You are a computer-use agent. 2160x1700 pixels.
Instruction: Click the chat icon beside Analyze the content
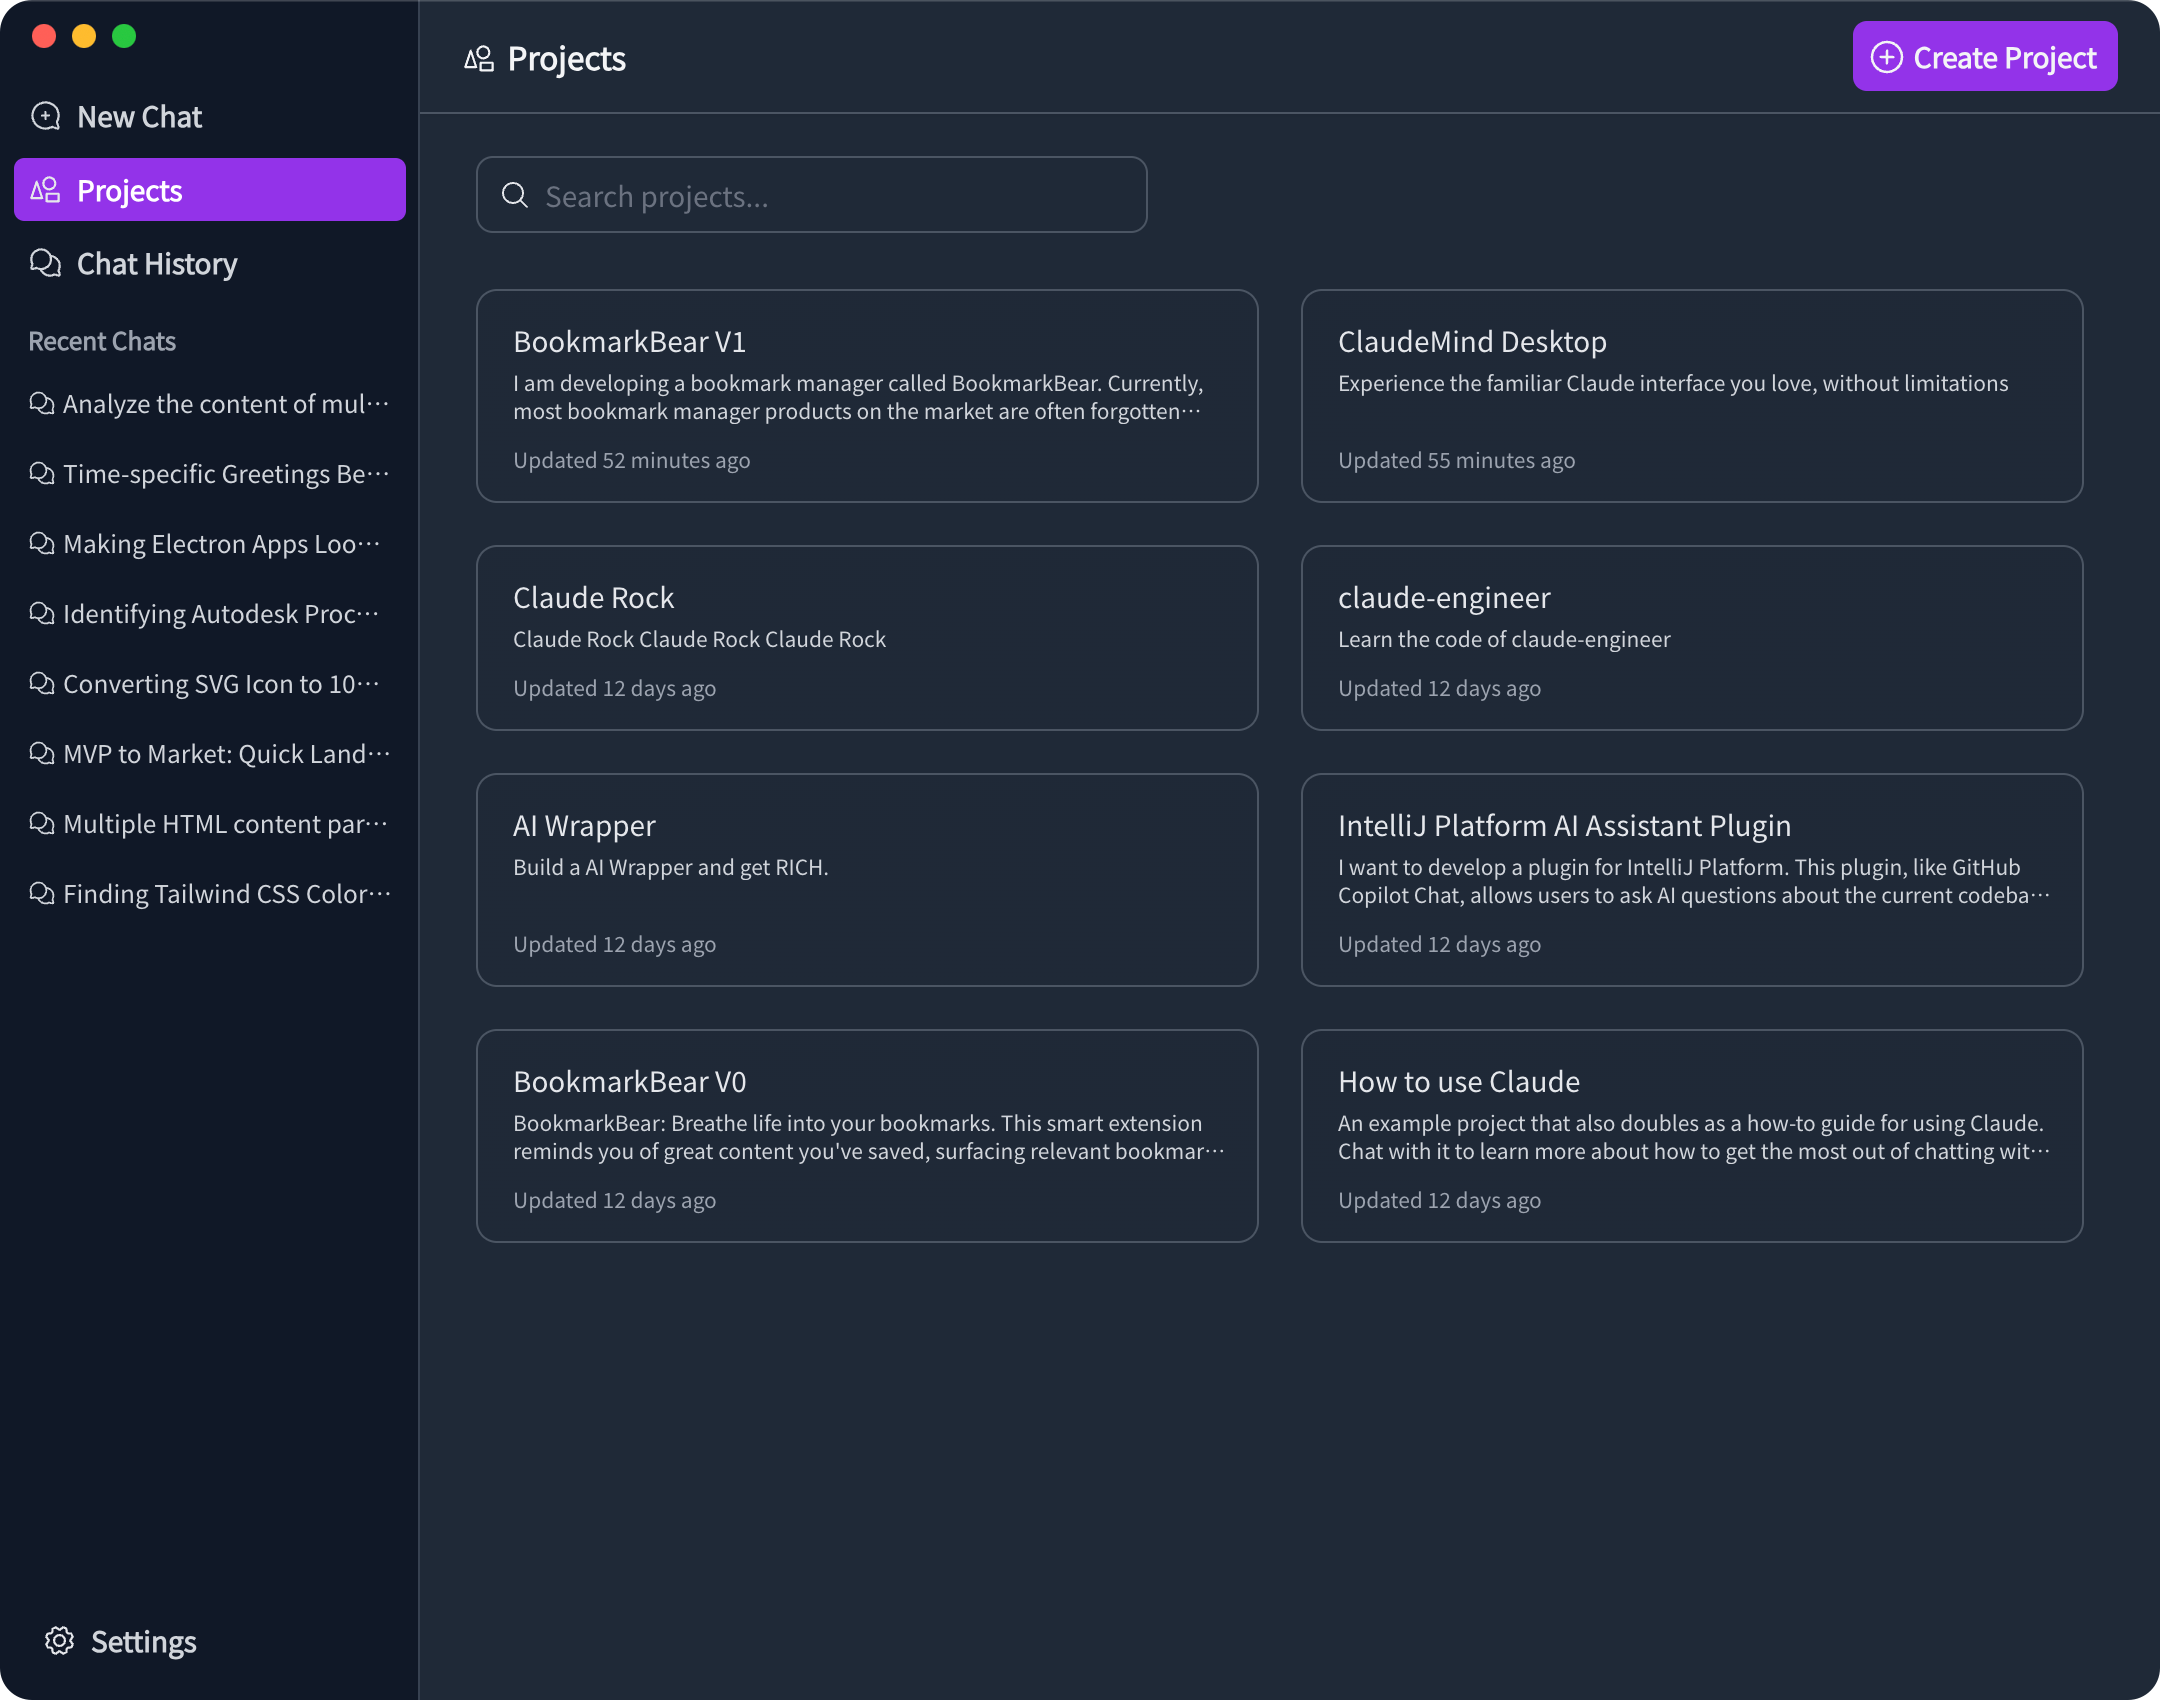click(41, 403)
